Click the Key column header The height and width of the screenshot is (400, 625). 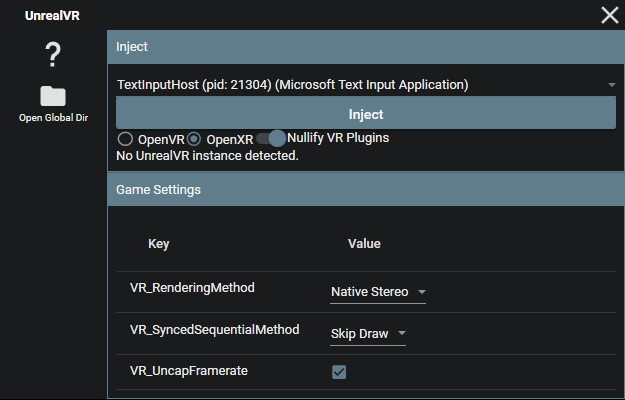[x=159, y=244]
